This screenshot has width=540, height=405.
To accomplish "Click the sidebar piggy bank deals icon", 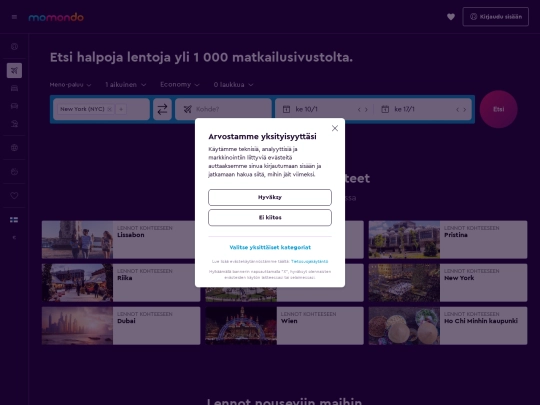I will [x=14, y=172].
